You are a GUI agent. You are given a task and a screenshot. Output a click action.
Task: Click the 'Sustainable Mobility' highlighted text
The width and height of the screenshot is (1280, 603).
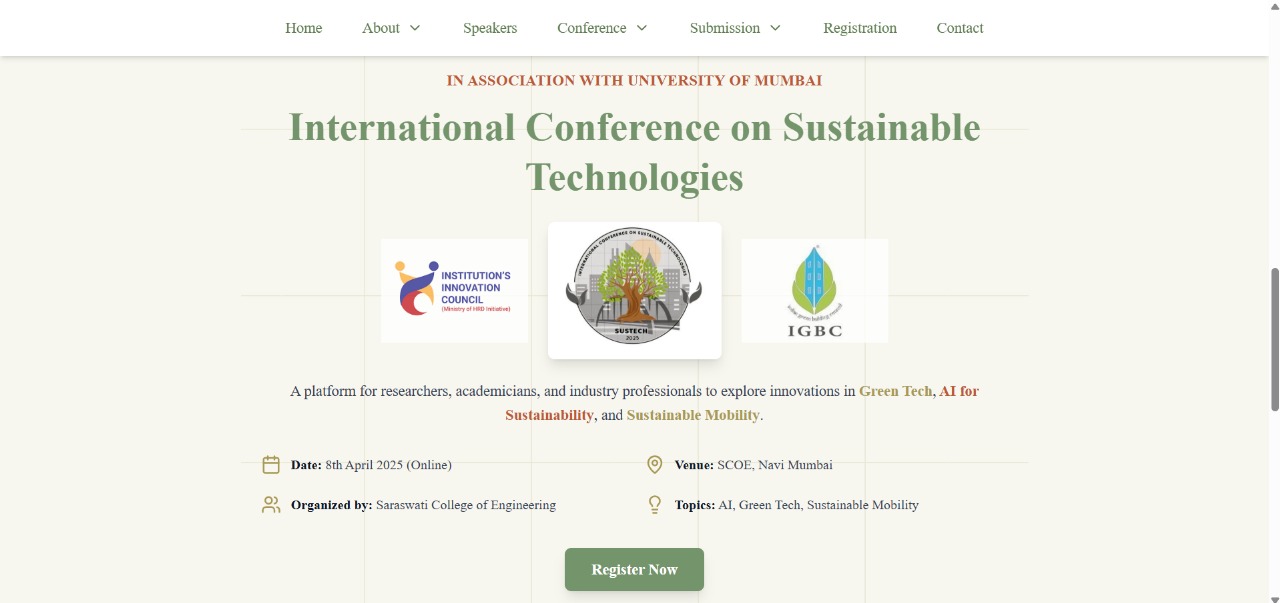pos(693,415)
